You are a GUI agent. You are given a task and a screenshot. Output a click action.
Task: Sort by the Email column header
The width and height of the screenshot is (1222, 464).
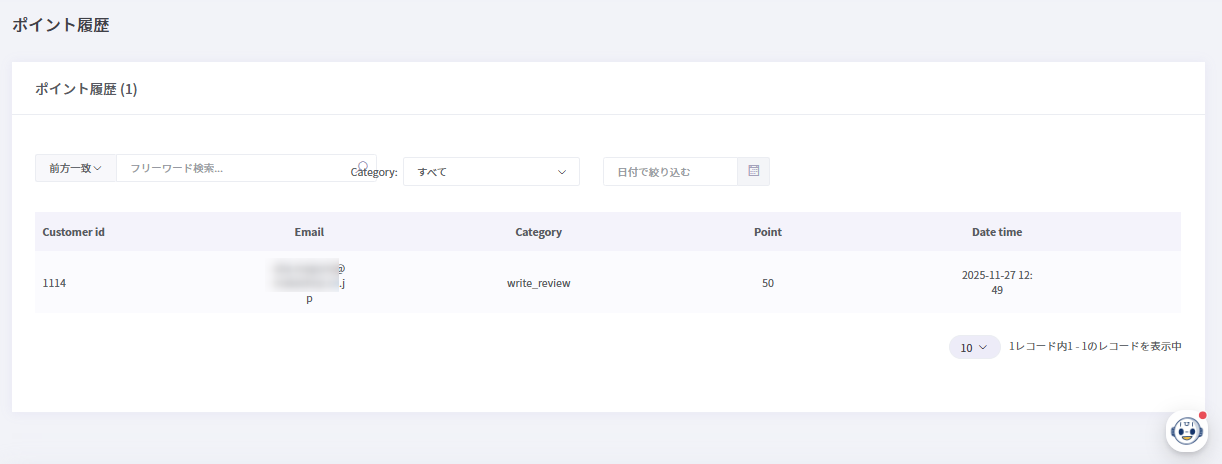tap(309, 232)
